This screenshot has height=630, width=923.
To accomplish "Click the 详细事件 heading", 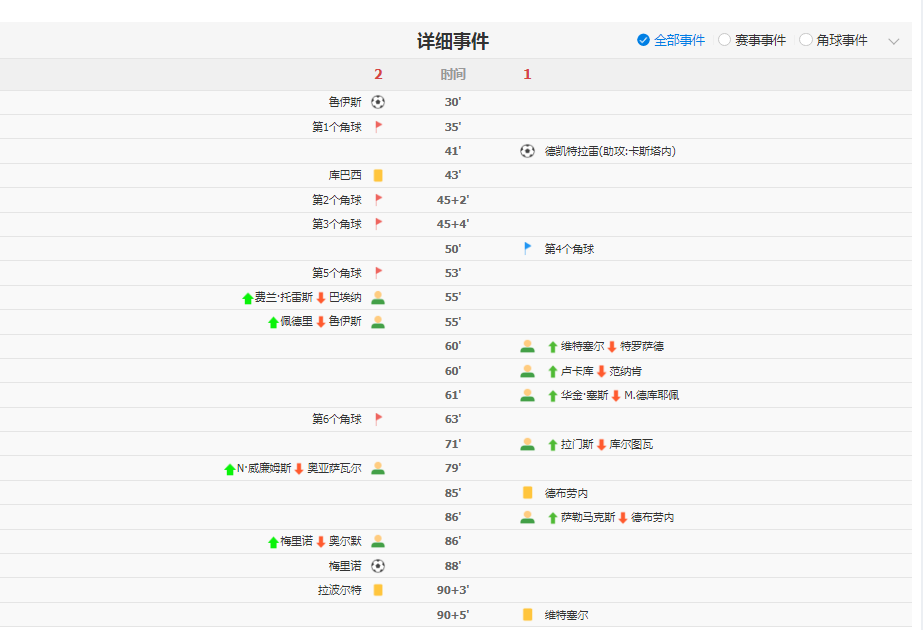I will (x=453, y=41).
